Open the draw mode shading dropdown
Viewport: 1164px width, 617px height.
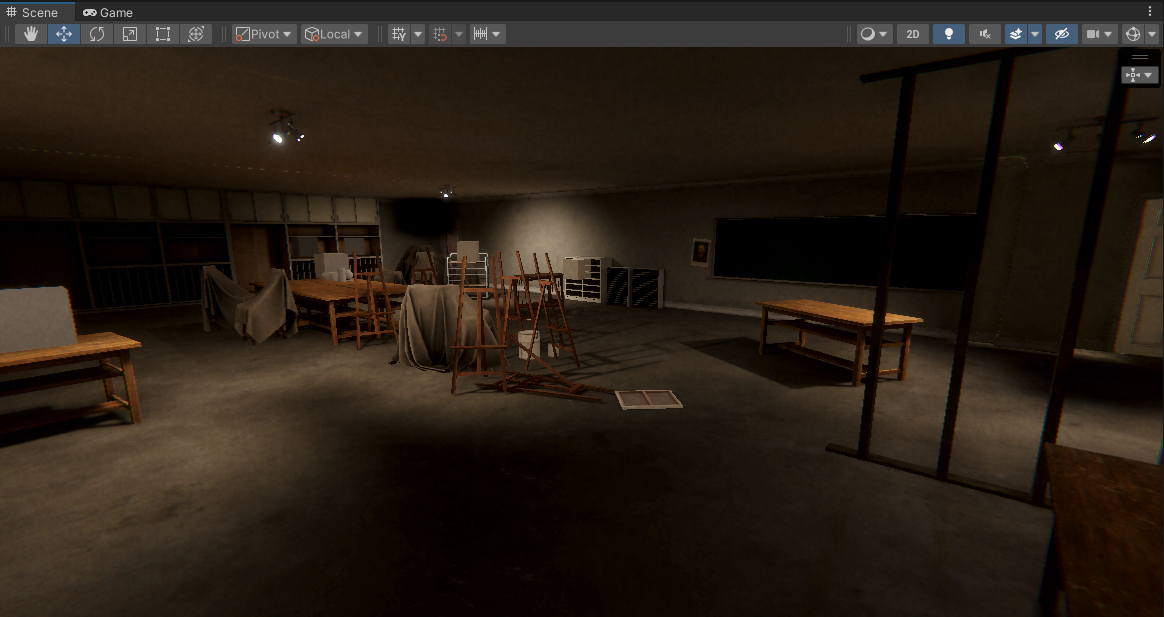874,34
